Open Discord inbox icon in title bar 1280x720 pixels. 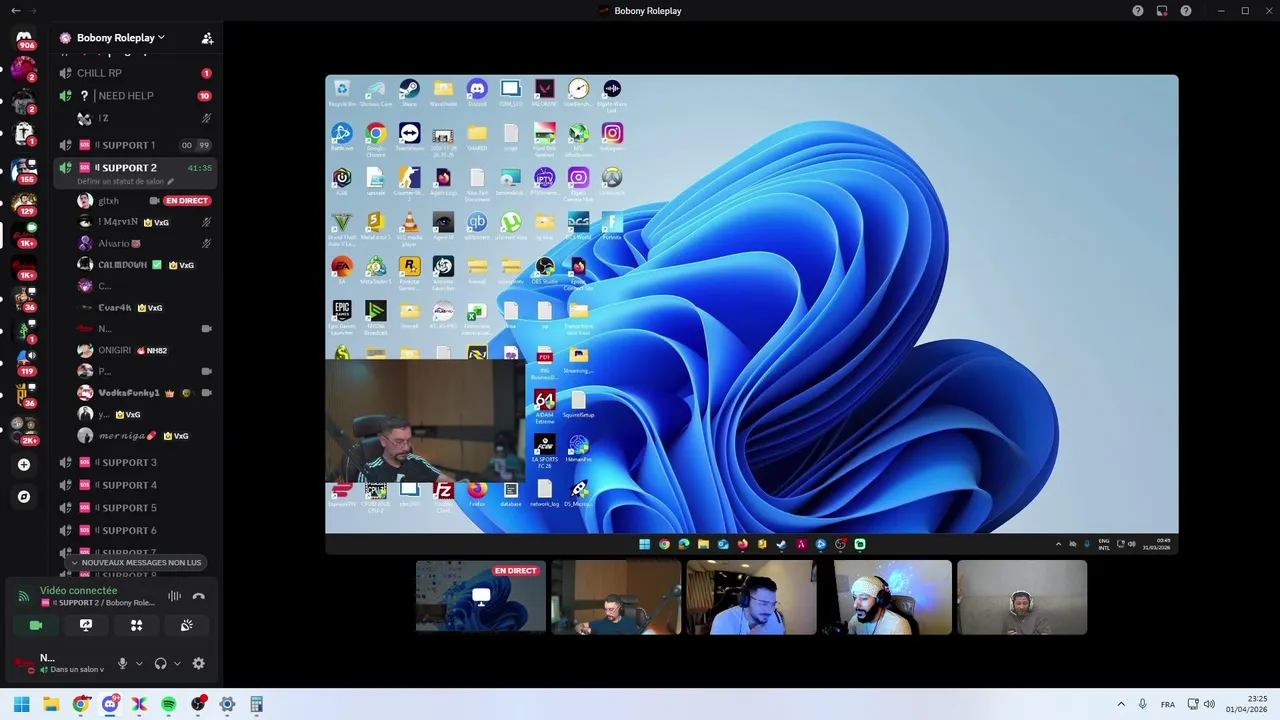point(1162,11)
